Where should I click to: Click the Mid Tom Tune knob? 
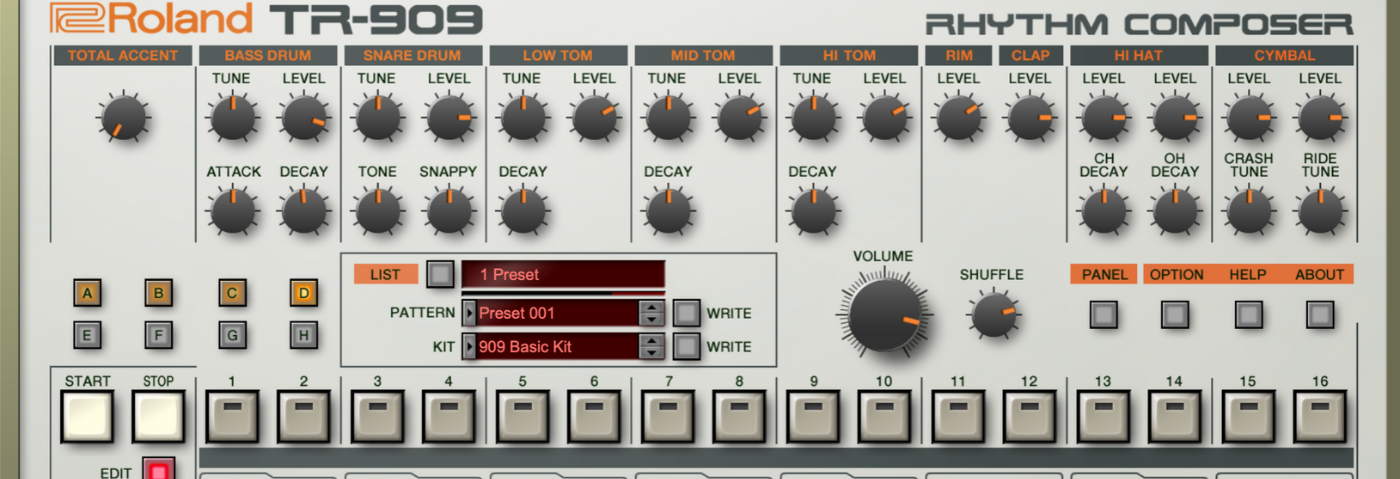click(x=667, y=118)
